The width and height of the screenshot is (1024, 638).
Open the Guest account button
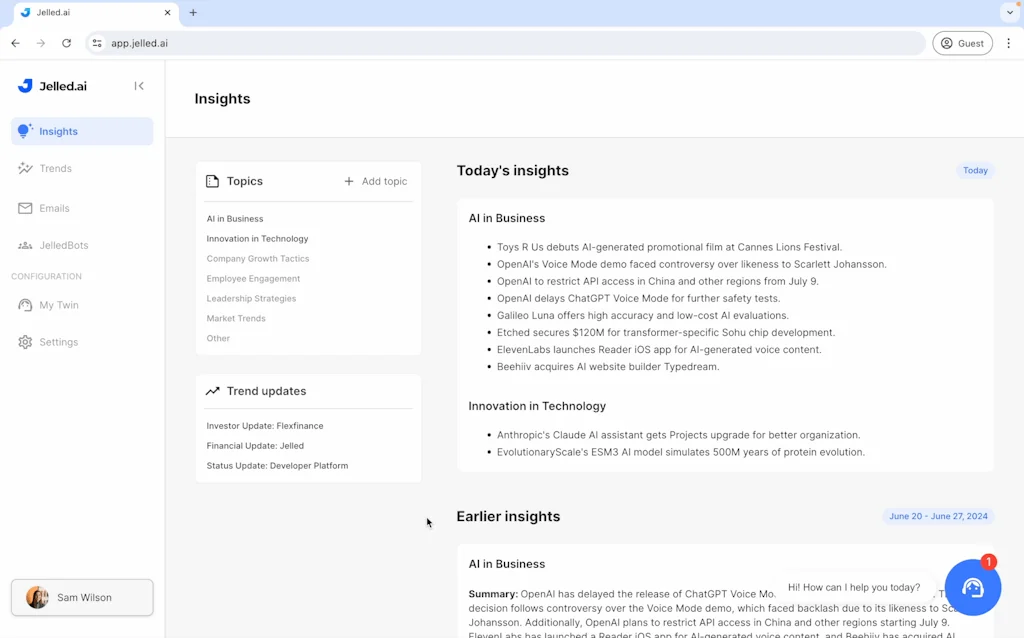[x=961, y=43]
